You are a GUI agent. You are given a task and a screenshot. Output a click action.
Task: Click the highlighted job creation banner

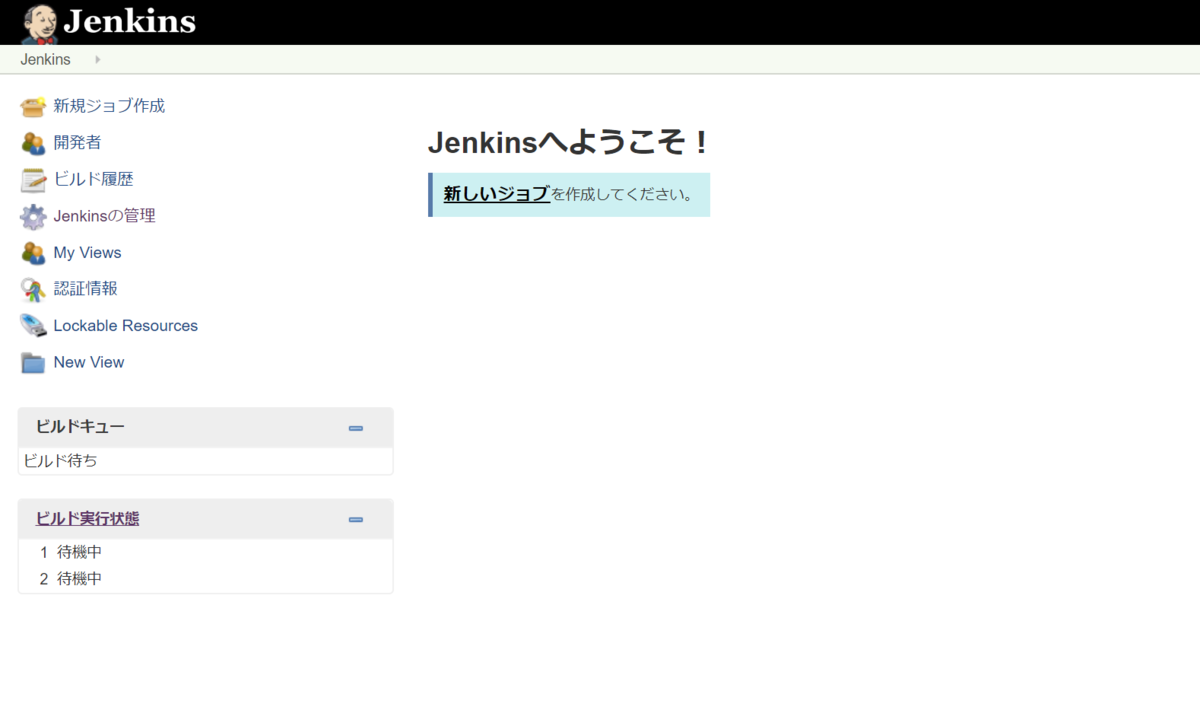tap(569, 195)
